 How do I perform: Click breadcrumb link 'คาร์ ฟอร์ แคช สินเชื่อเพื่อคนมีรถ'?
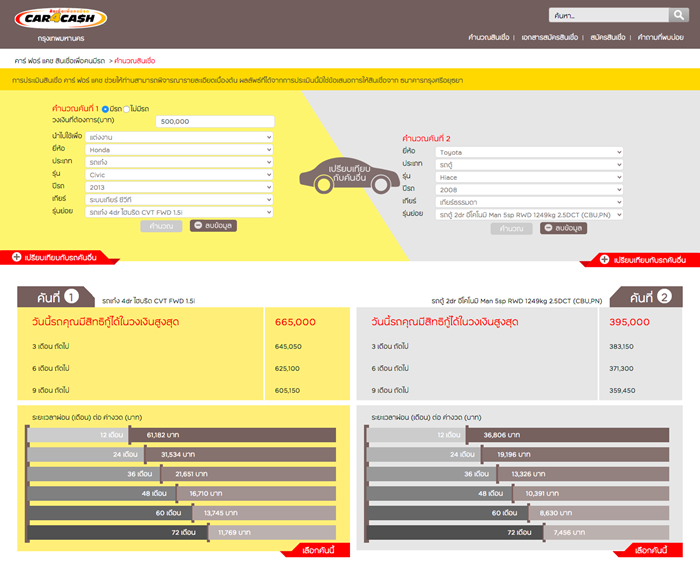[x=59, y=61]
